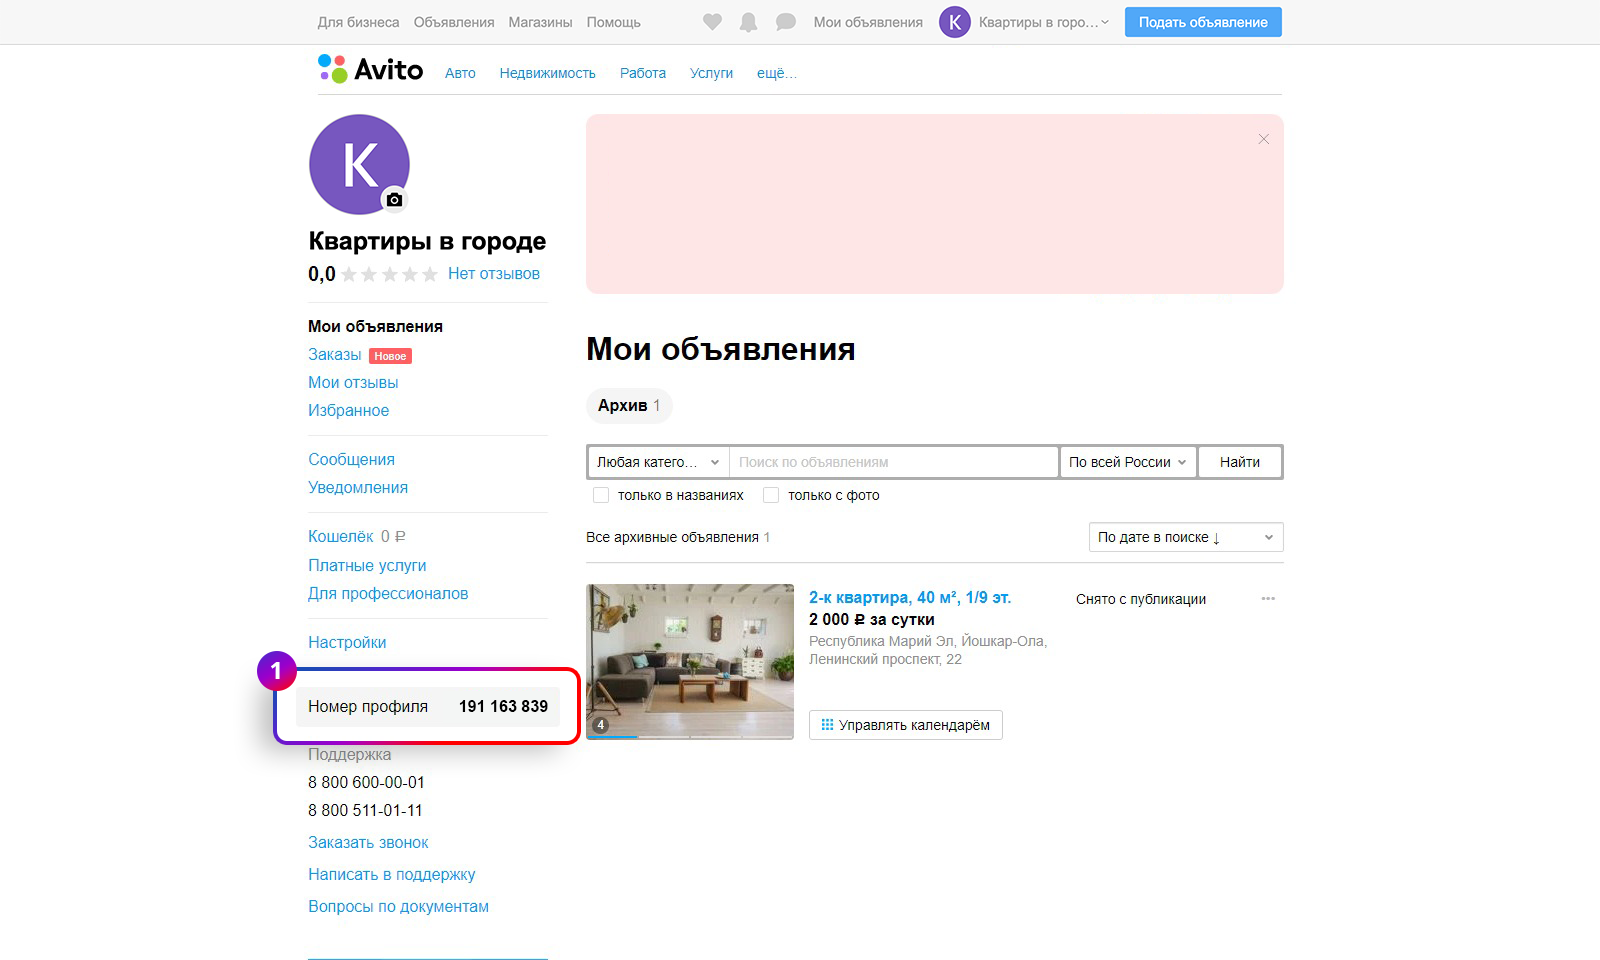
Task: Click 'Заказать звонок' link
Action: 368,843
